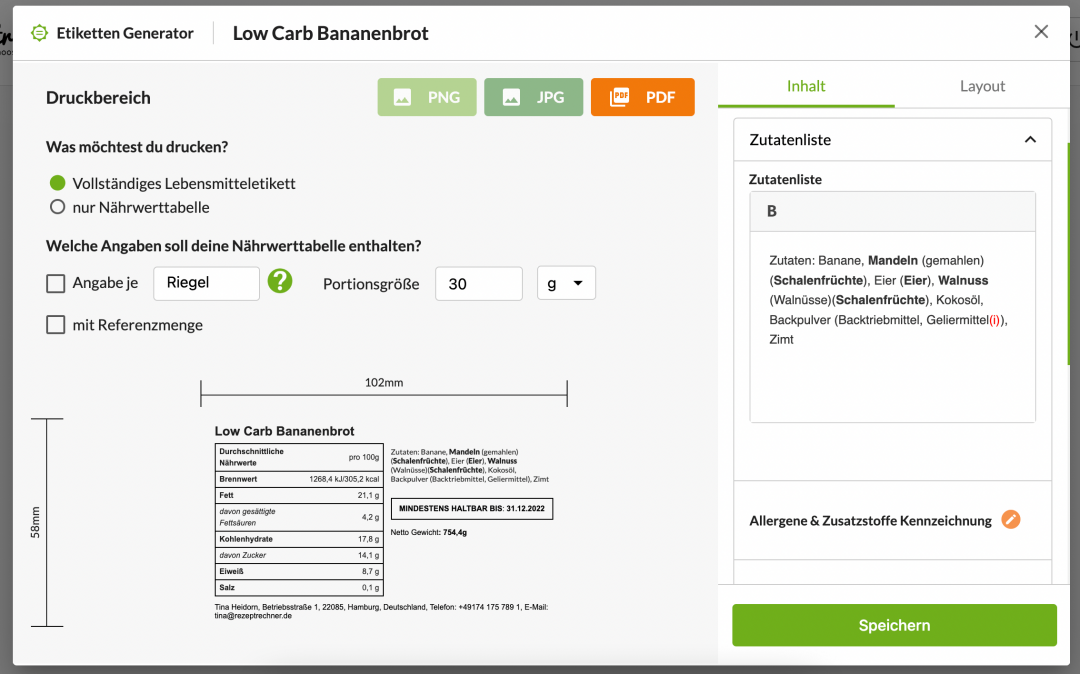Switch to the Layout tab

982,86
